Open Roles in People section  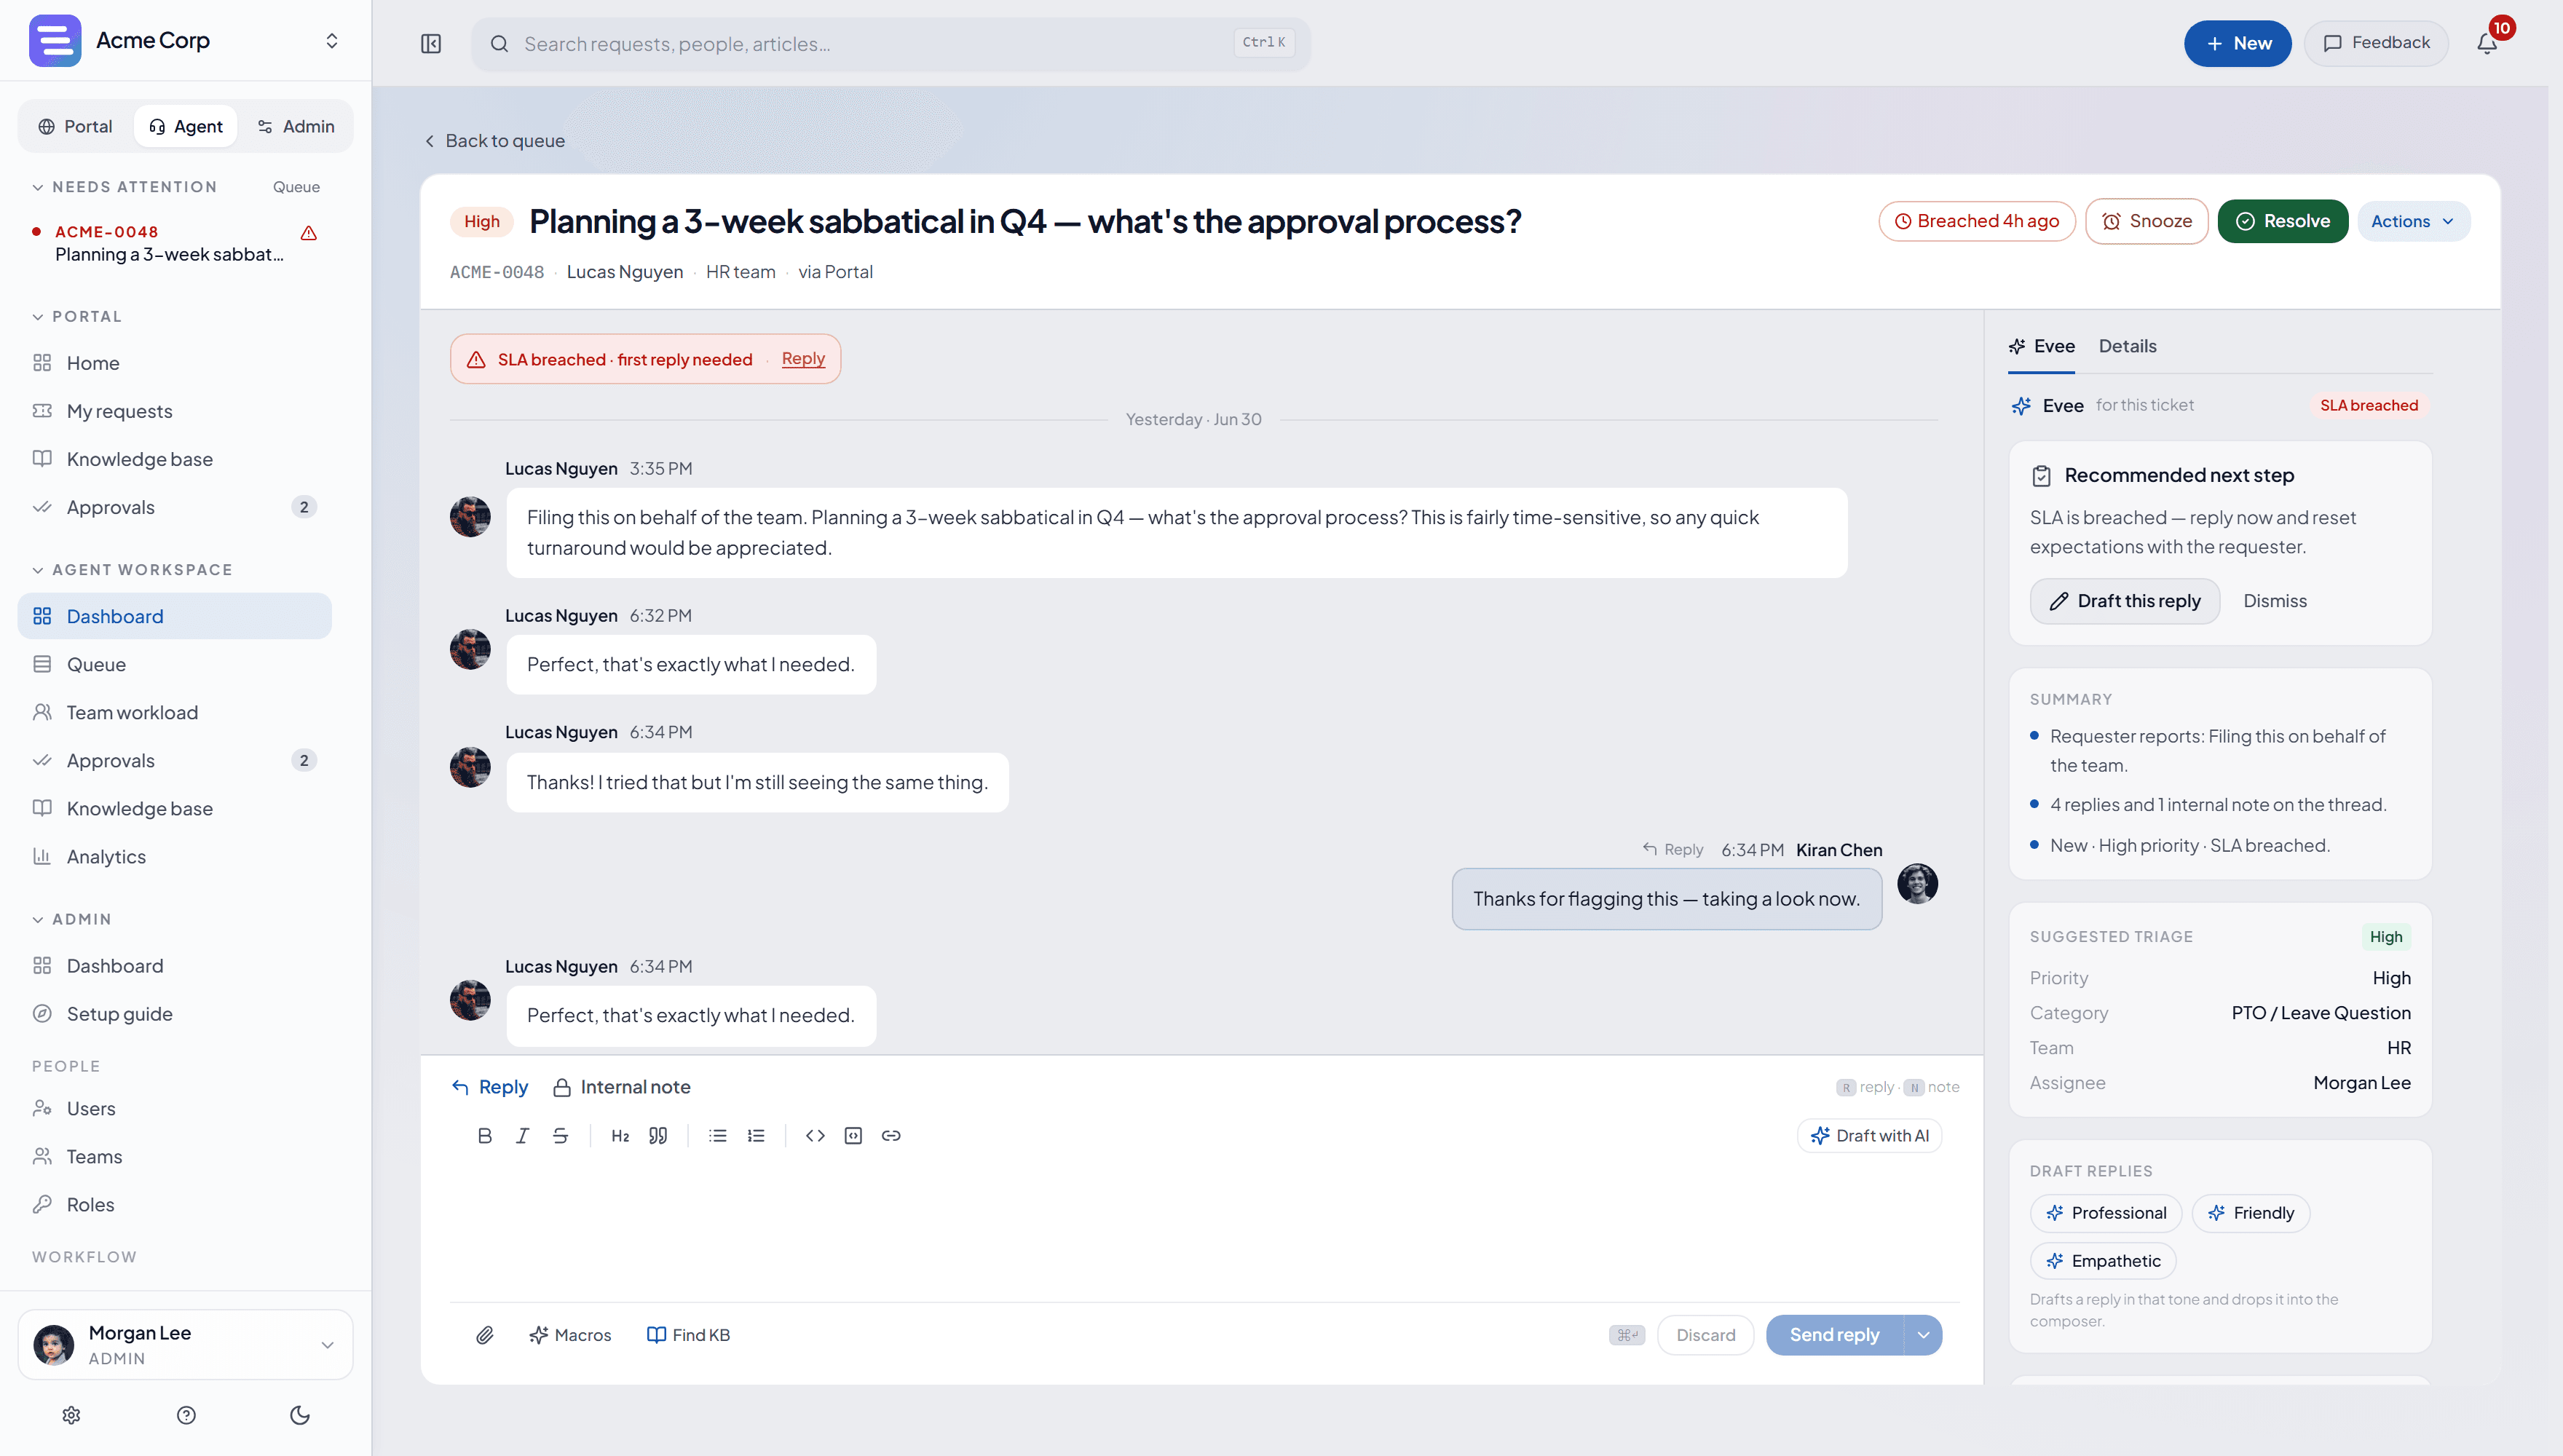point(174,1204)
